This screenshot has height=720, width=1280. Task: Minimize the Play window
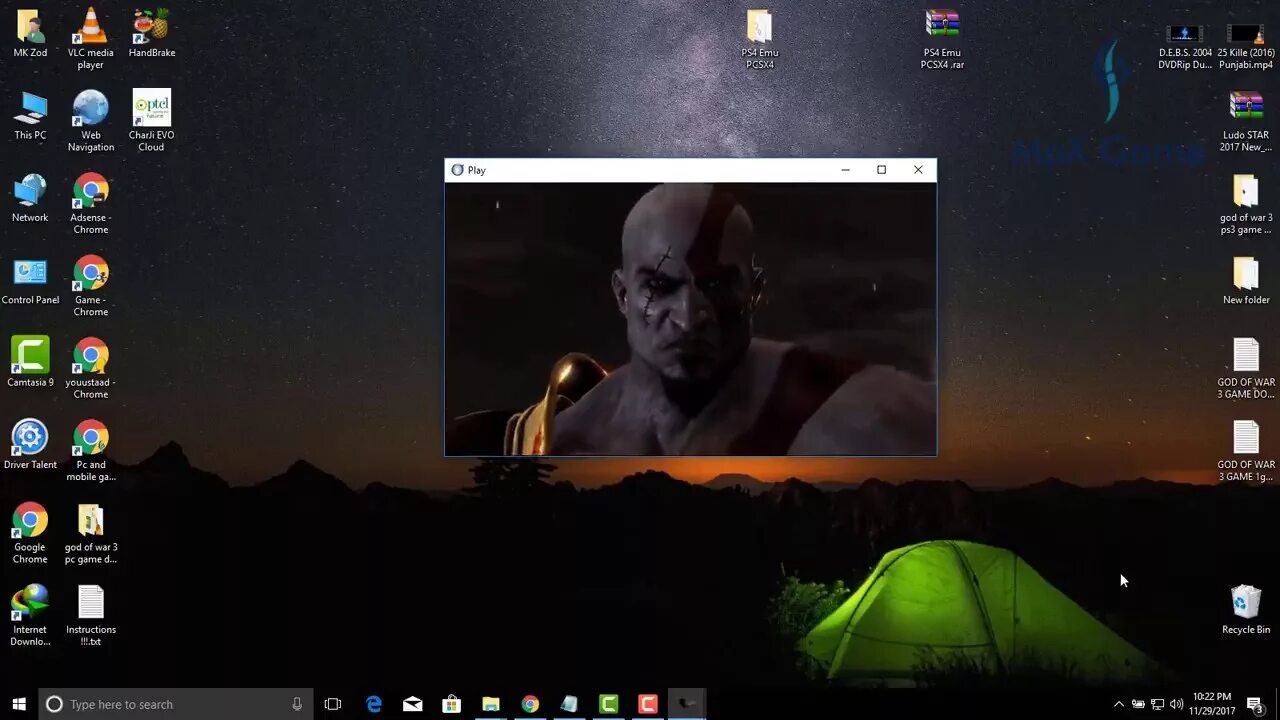click(845, 170)
